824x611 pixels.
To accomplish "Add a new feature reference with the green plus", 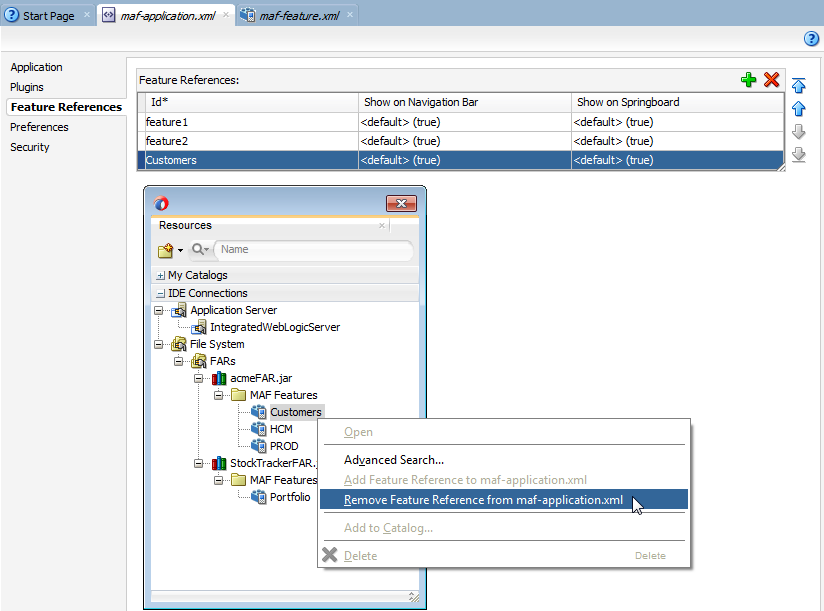I will 748,80.
